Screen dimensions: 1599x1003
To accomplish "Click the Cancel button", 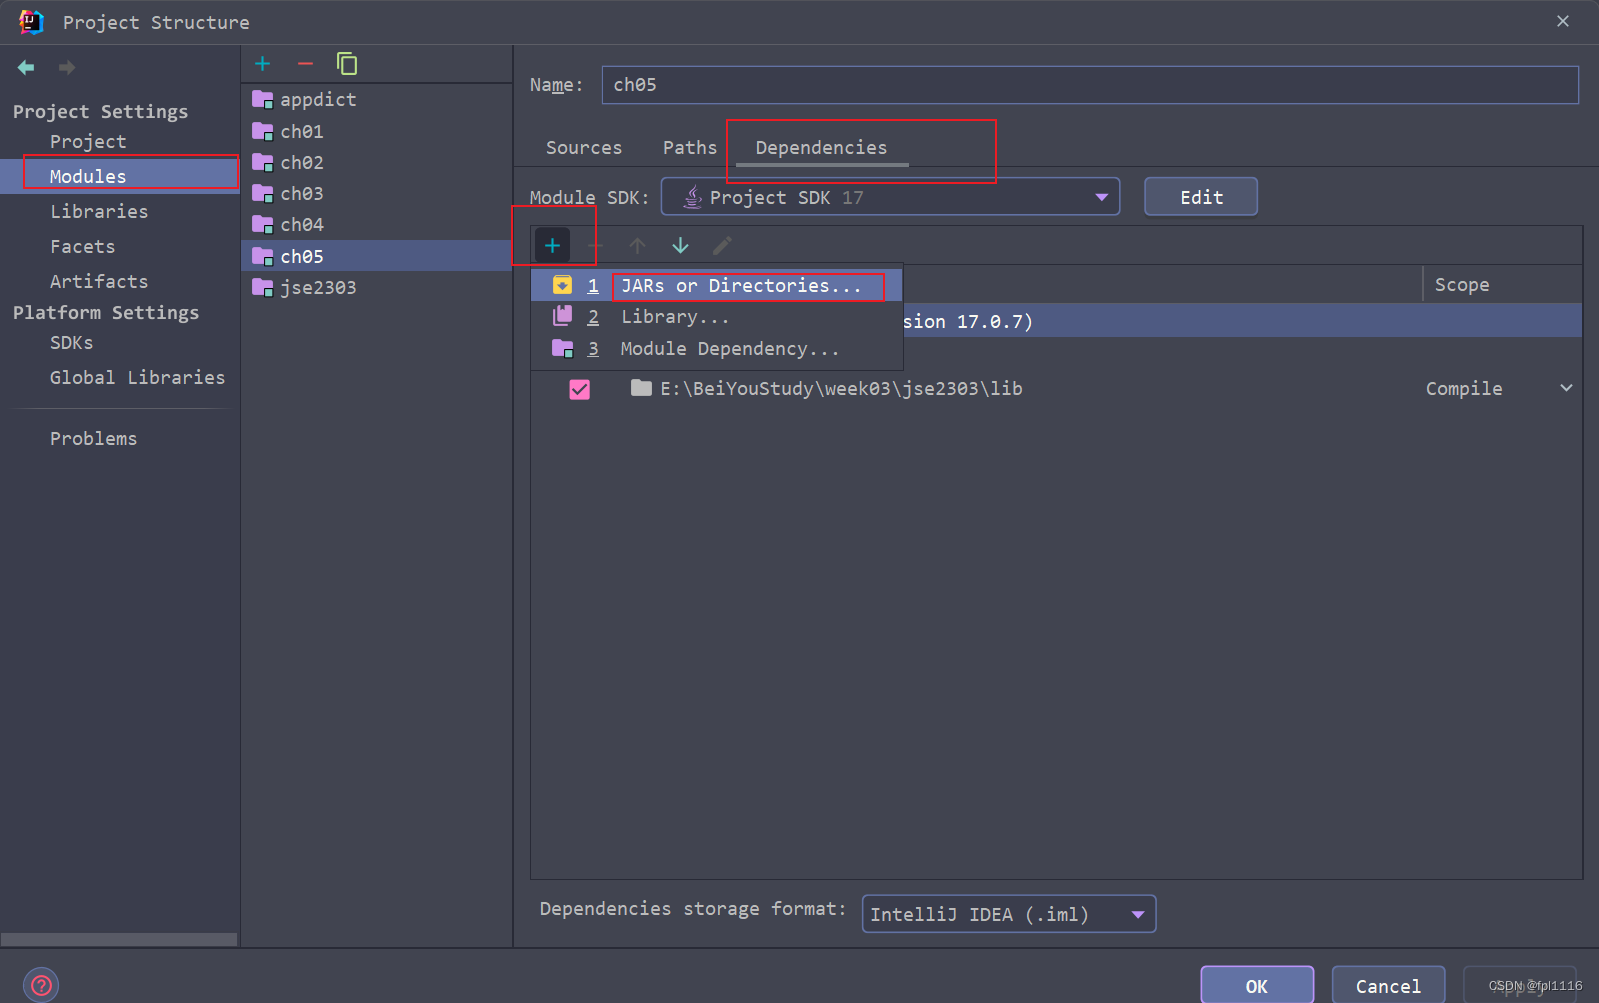I will point(1388,986).
